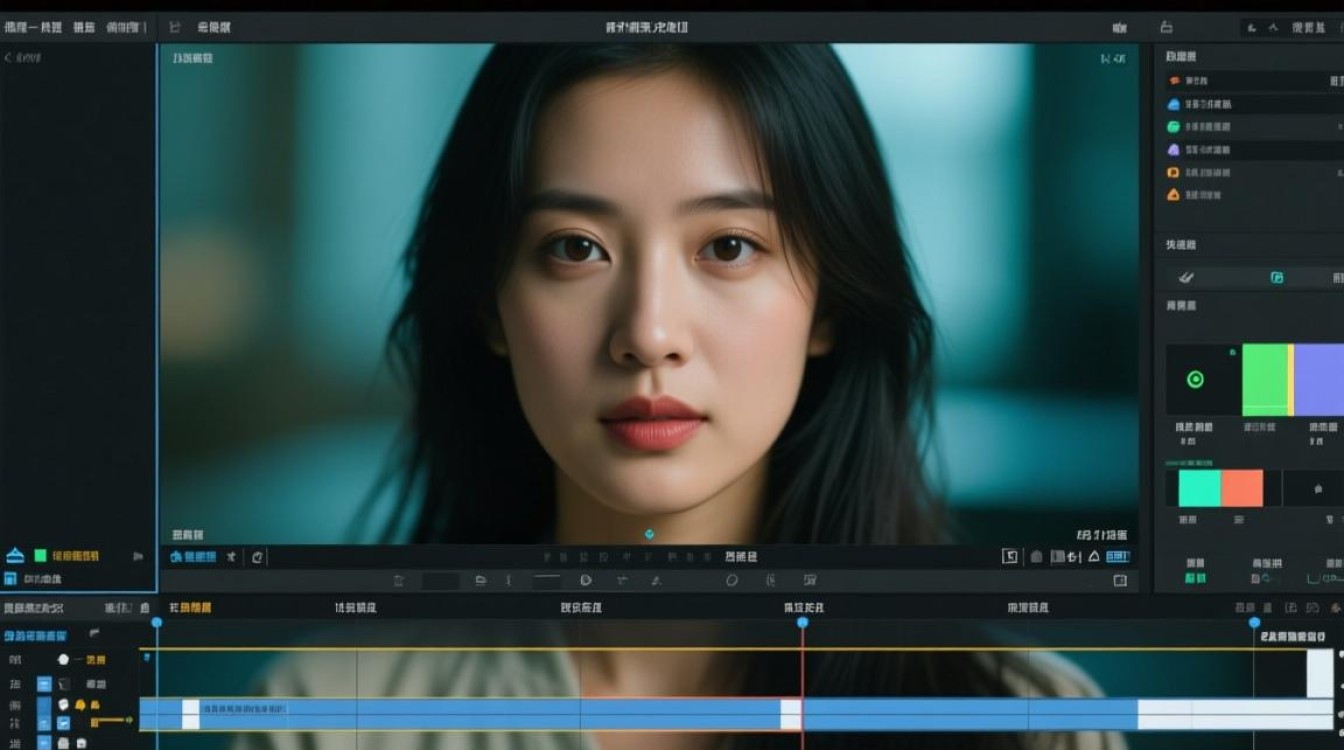Click the blue cloud icon in right panel list
Viewport: 1344px width, 750px height.
(1173, 103)
